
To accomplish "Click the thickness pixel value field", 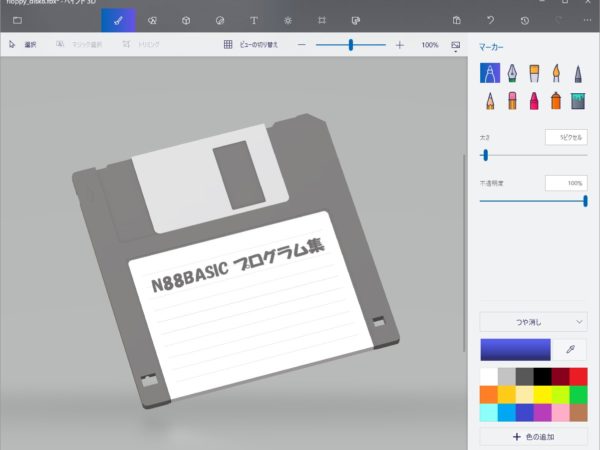I will tap(566, 137).
